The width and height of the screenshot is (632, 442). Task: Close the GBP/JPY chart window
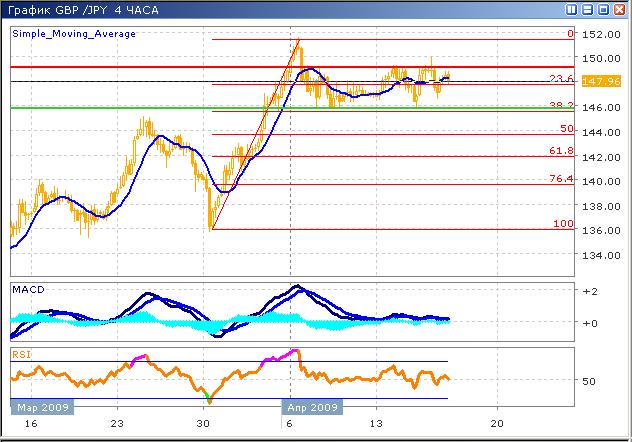(x=619, y=9)
